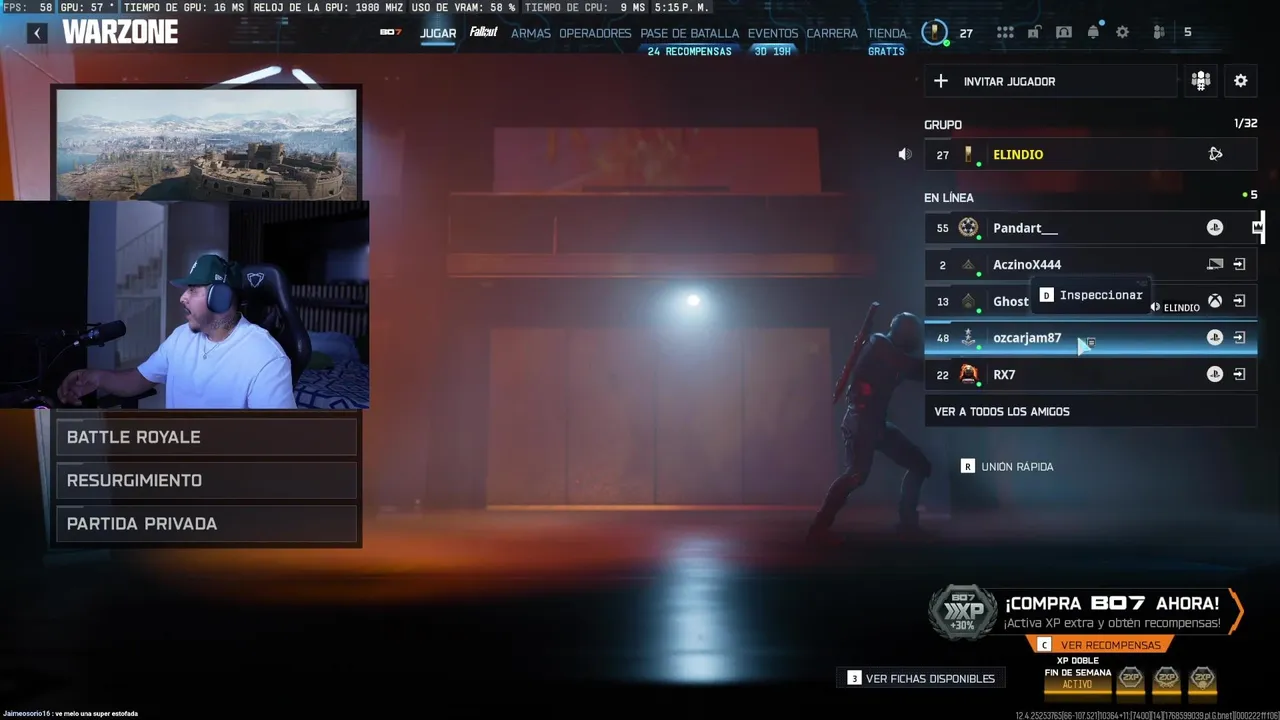This screenshot has height=720, width=1280.
Task: Click the Xbox icon on Ghost row
Action: click(1215, 301)
